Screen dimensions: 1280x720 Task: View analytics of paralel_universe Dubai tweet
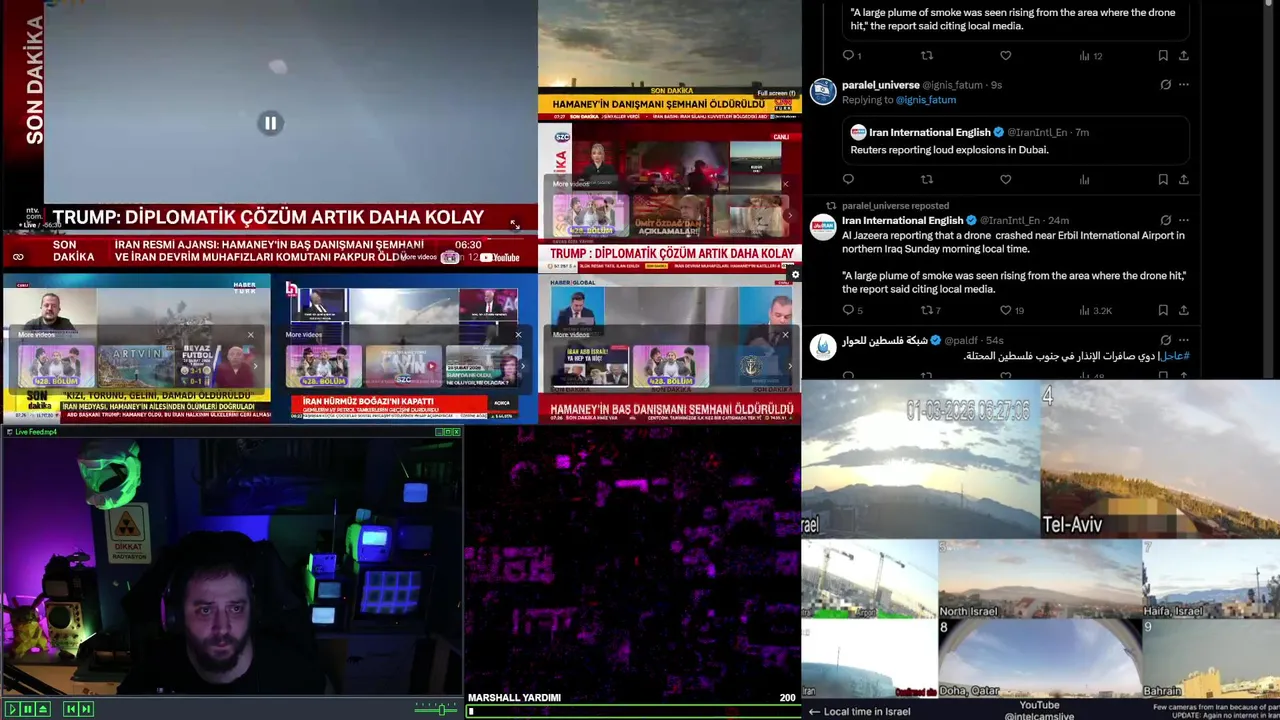pyautogui.click(x=1084, y=180)
